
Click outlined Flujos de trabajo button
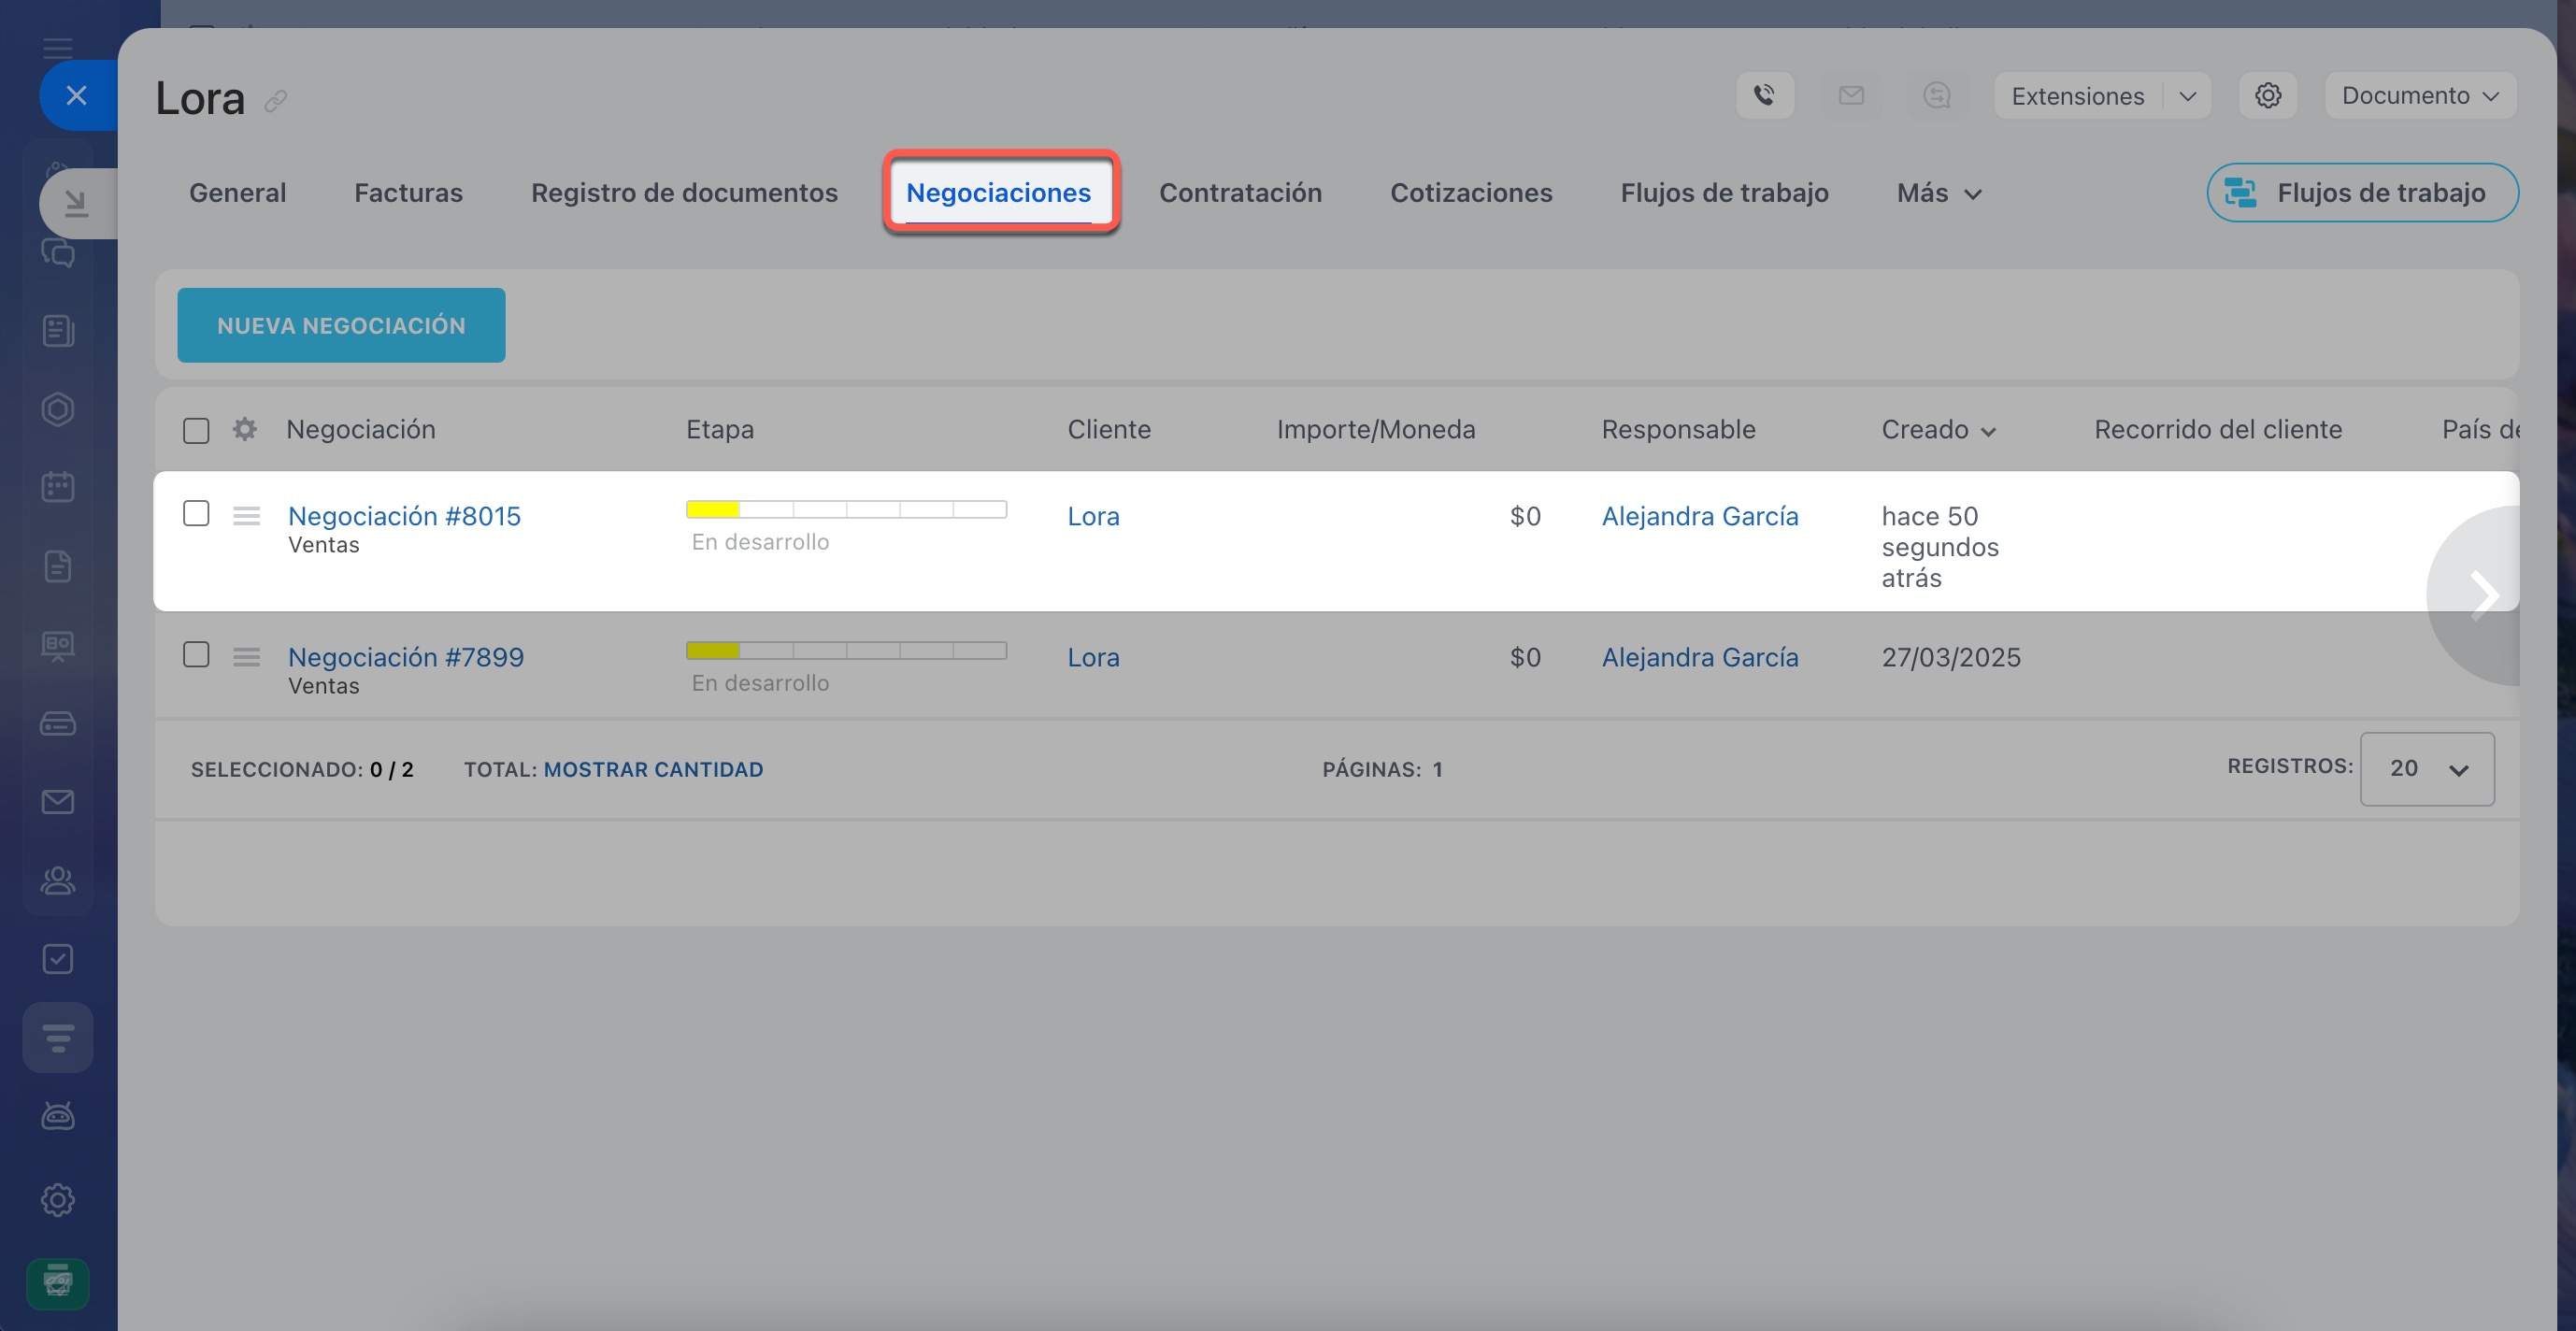click(x=2362, y=192)
